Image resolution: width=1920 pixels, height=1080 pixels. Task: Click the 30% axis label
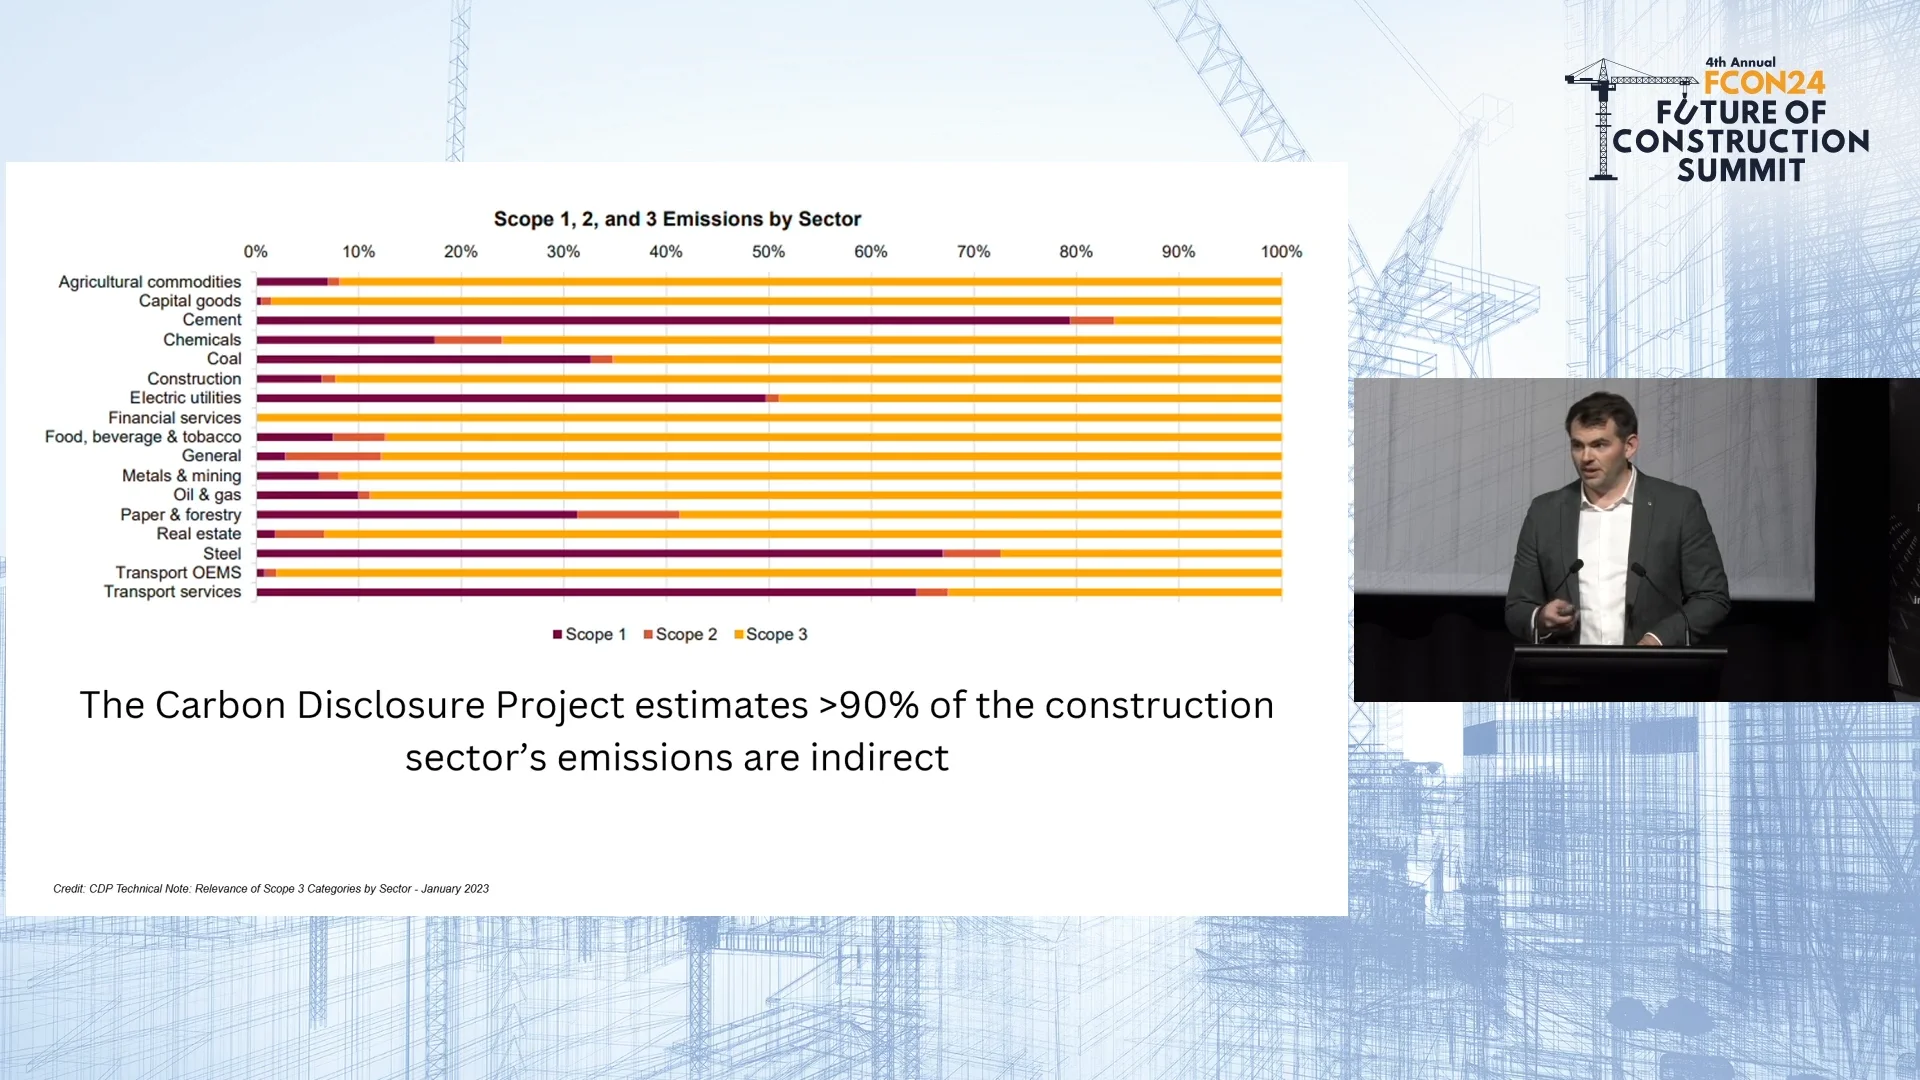(x=563, y=252)
